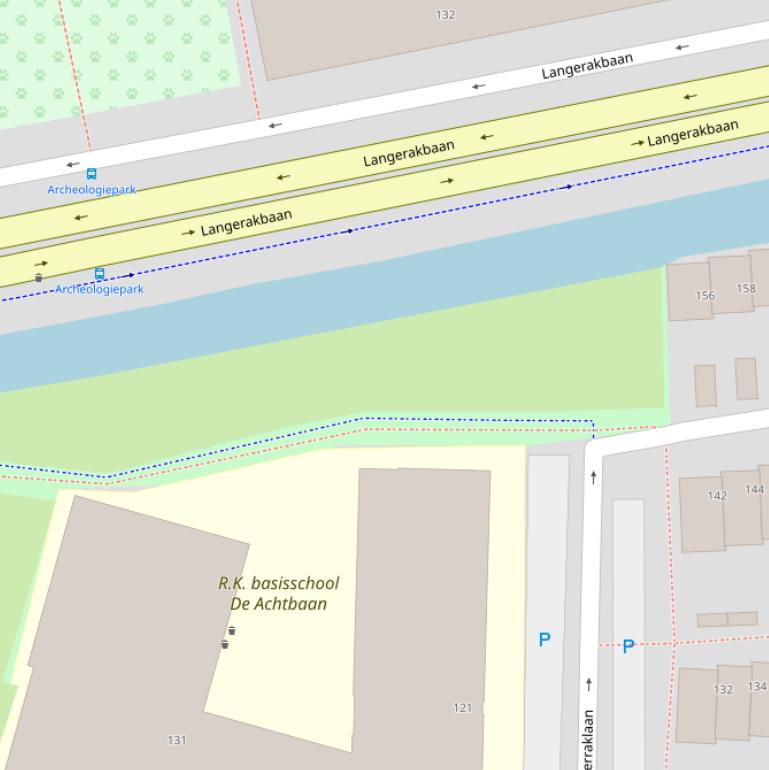769x770 pixels.
Task: Select building number 144
Action: click(754, 489)
